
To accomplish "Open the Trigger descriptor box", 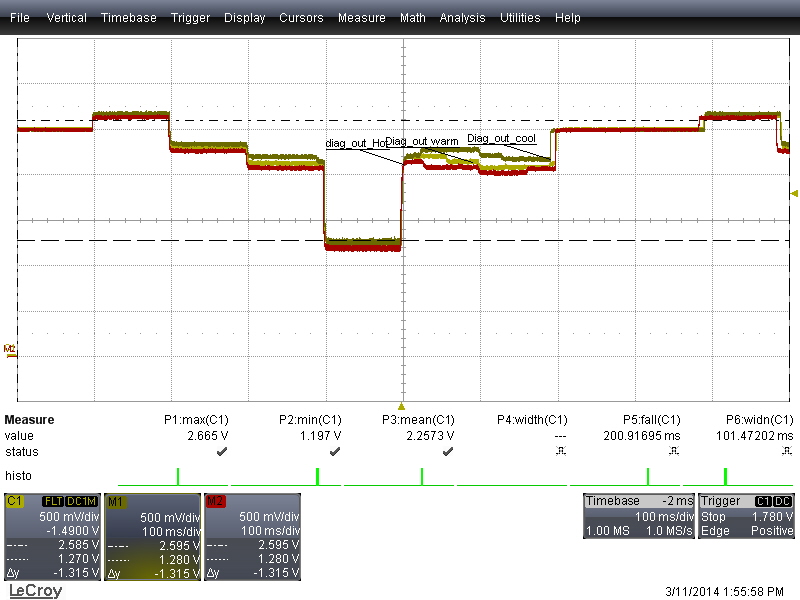I will (746, 516).
